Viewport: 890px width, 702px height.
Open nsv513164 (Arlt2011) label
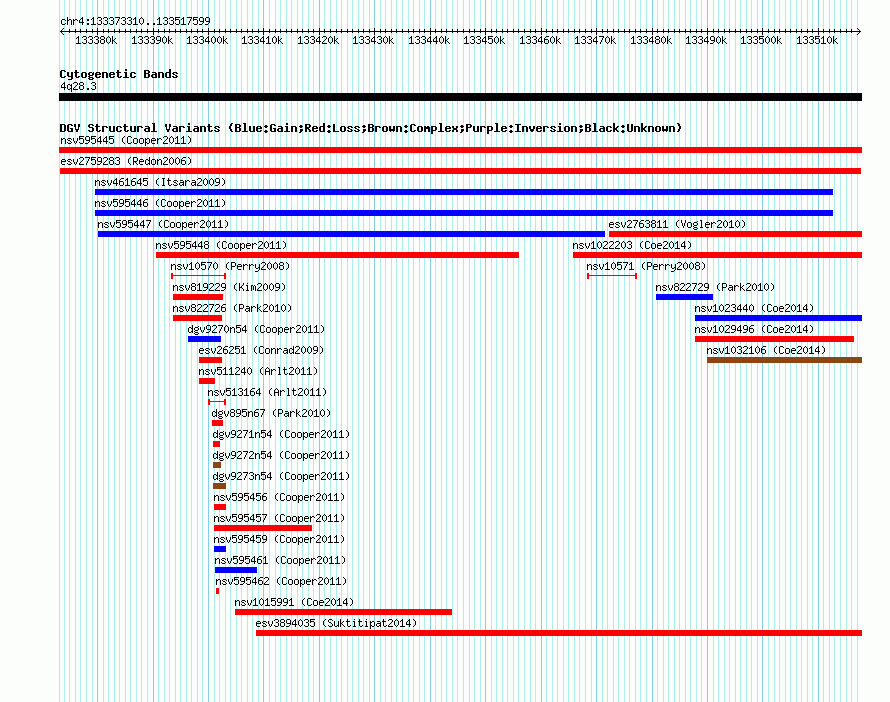267,392
